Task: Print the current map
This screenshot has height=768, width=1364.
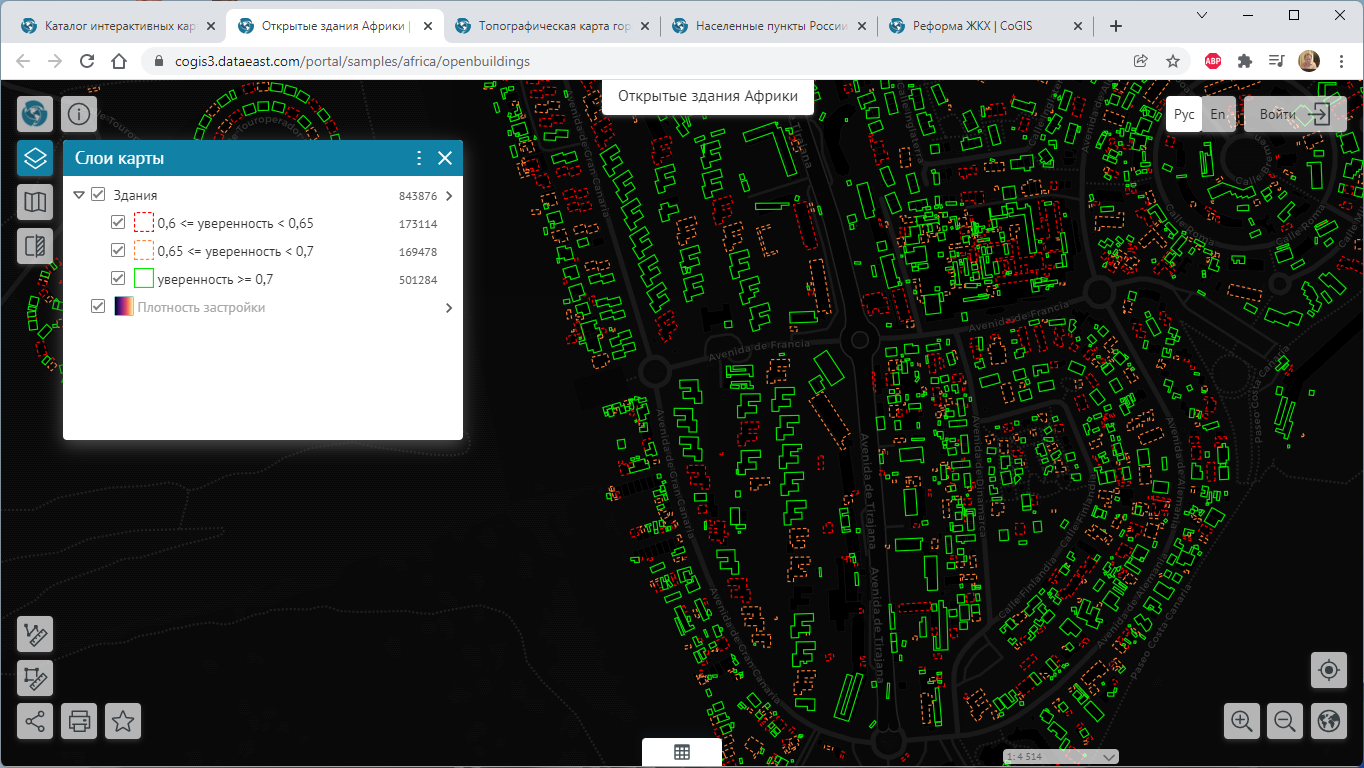Action: 79,721
